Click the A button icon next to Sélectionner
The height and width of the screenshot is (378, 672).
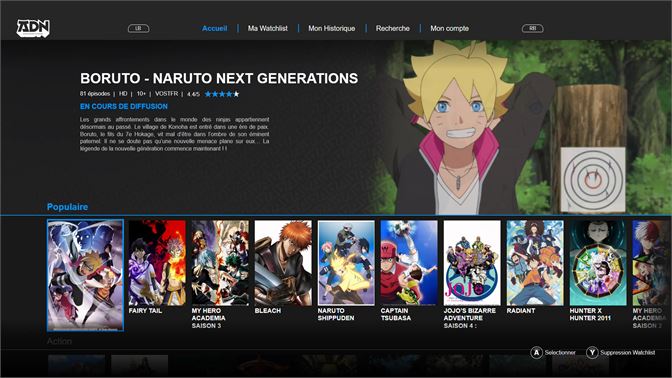click(x=537, y=353)
